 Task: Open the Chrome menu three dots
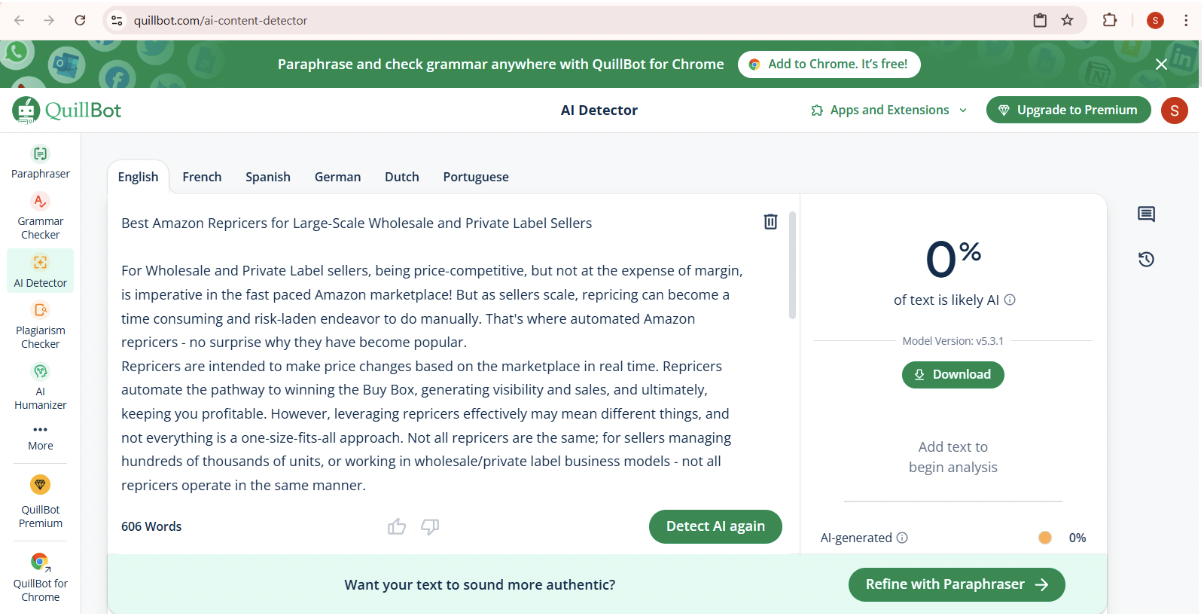pyautogui.click(x=1184, y=20)
